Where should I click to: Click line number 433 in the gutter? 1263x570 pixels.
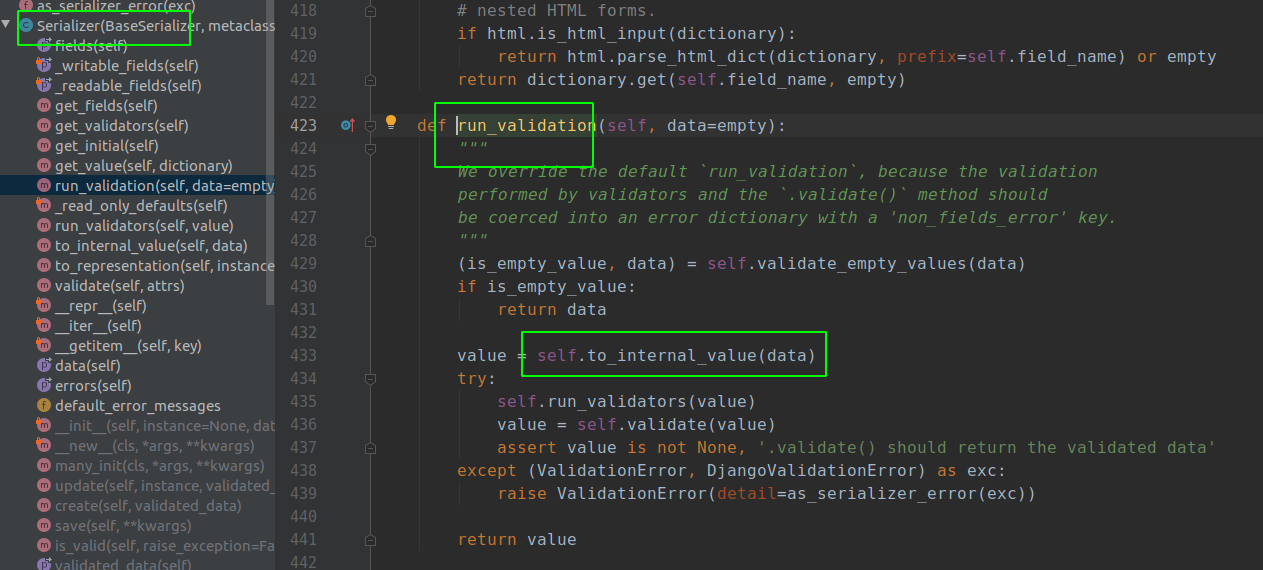tap(303, 355)
